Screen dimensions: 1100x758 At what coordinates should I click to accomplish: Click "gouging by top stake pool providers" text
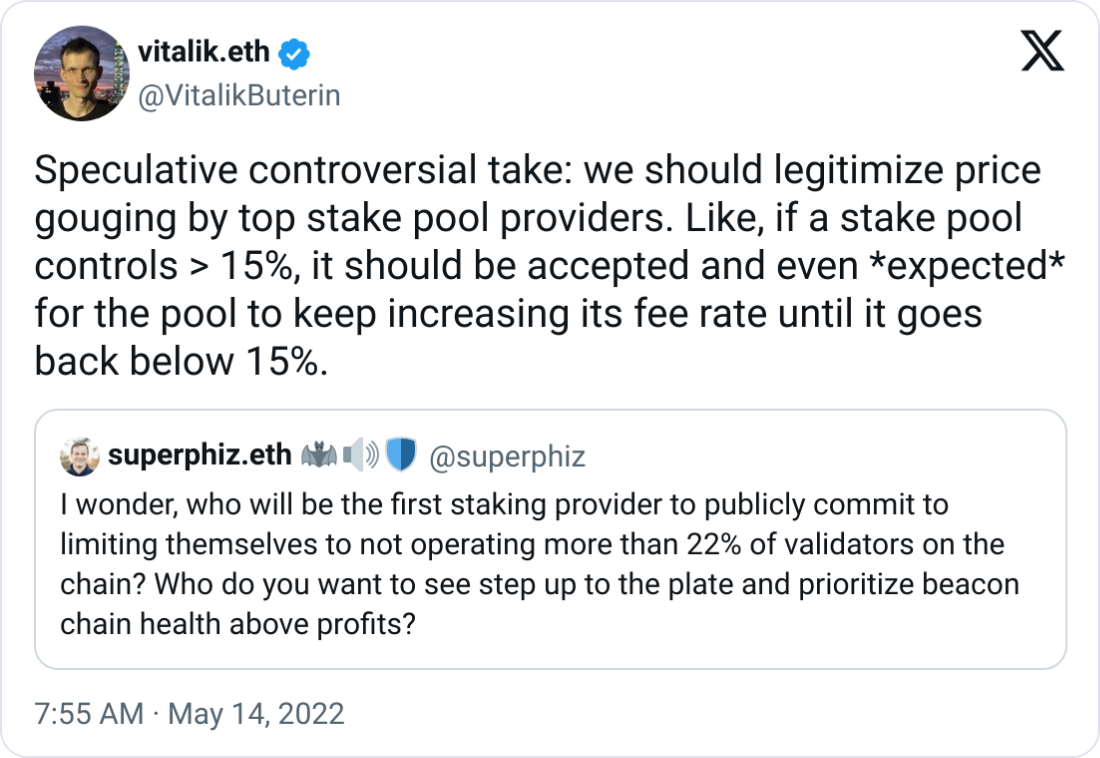tap(349, 219)
